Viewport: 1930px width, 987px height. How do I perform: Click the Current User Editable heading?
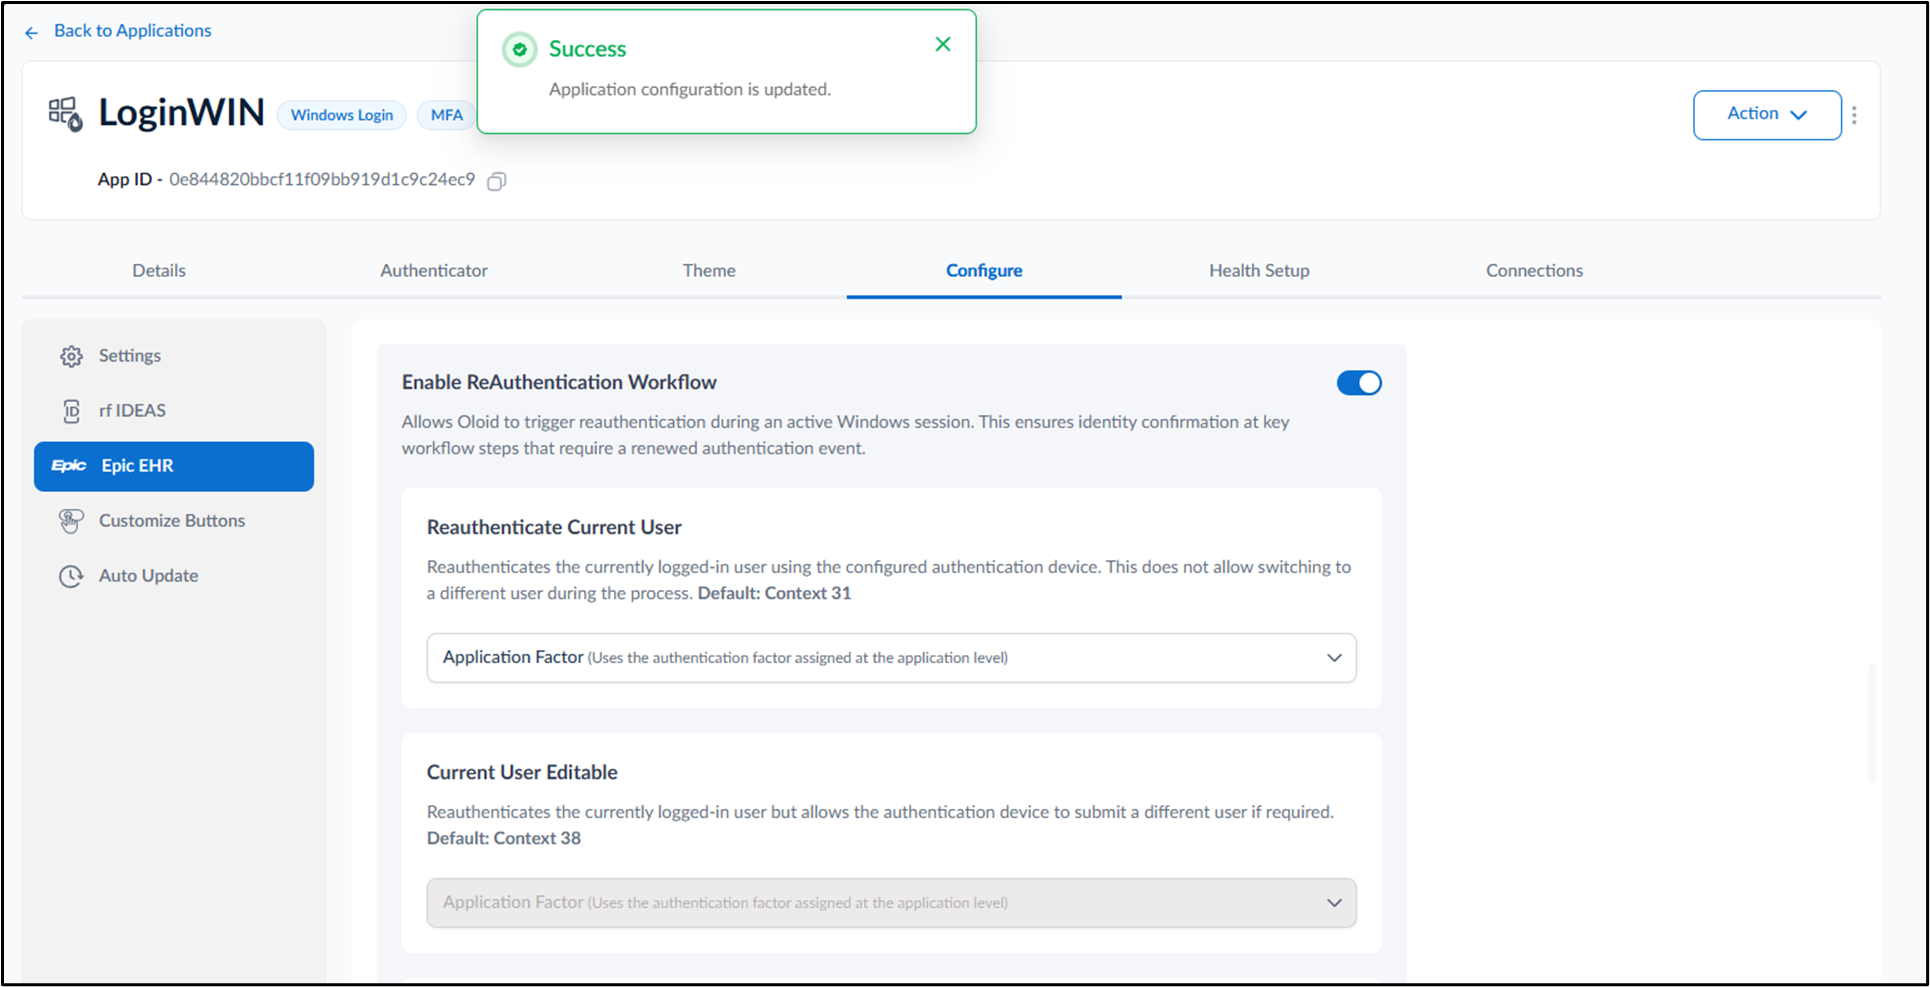[522, 772]
